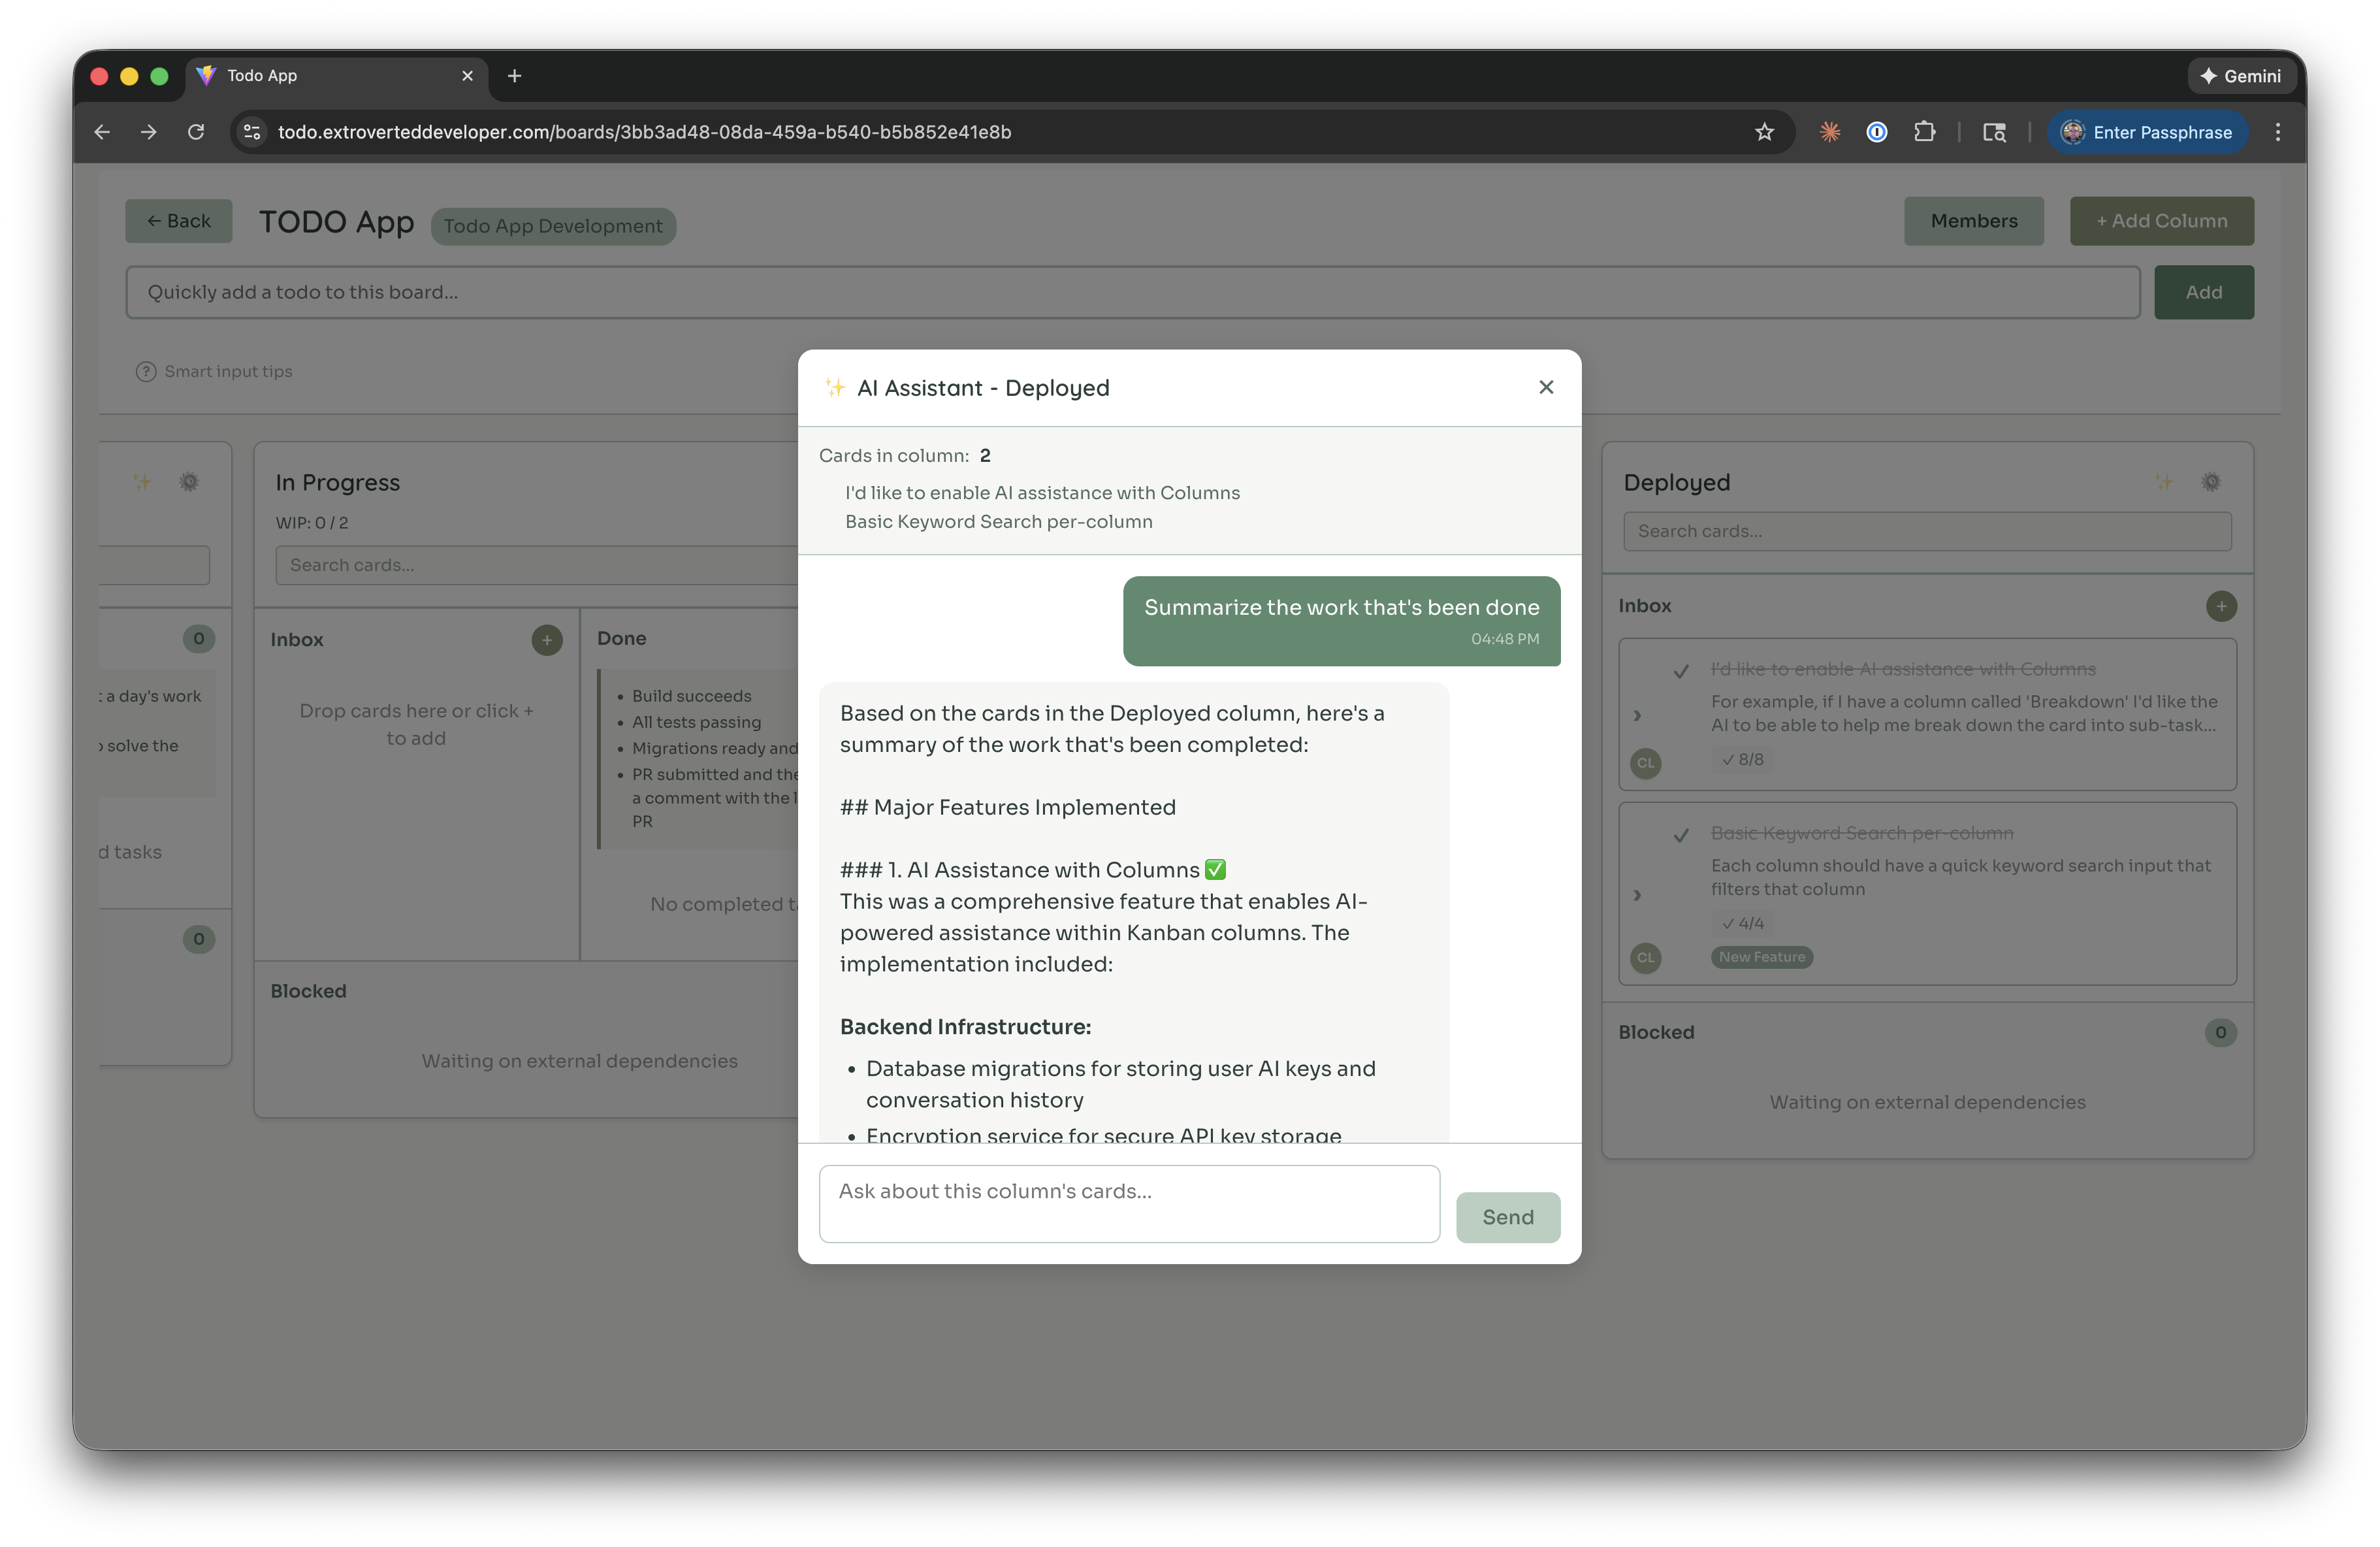Expand the Basic Keyword Search card chevron
2380x1547 pixels.
(1637, 895)
